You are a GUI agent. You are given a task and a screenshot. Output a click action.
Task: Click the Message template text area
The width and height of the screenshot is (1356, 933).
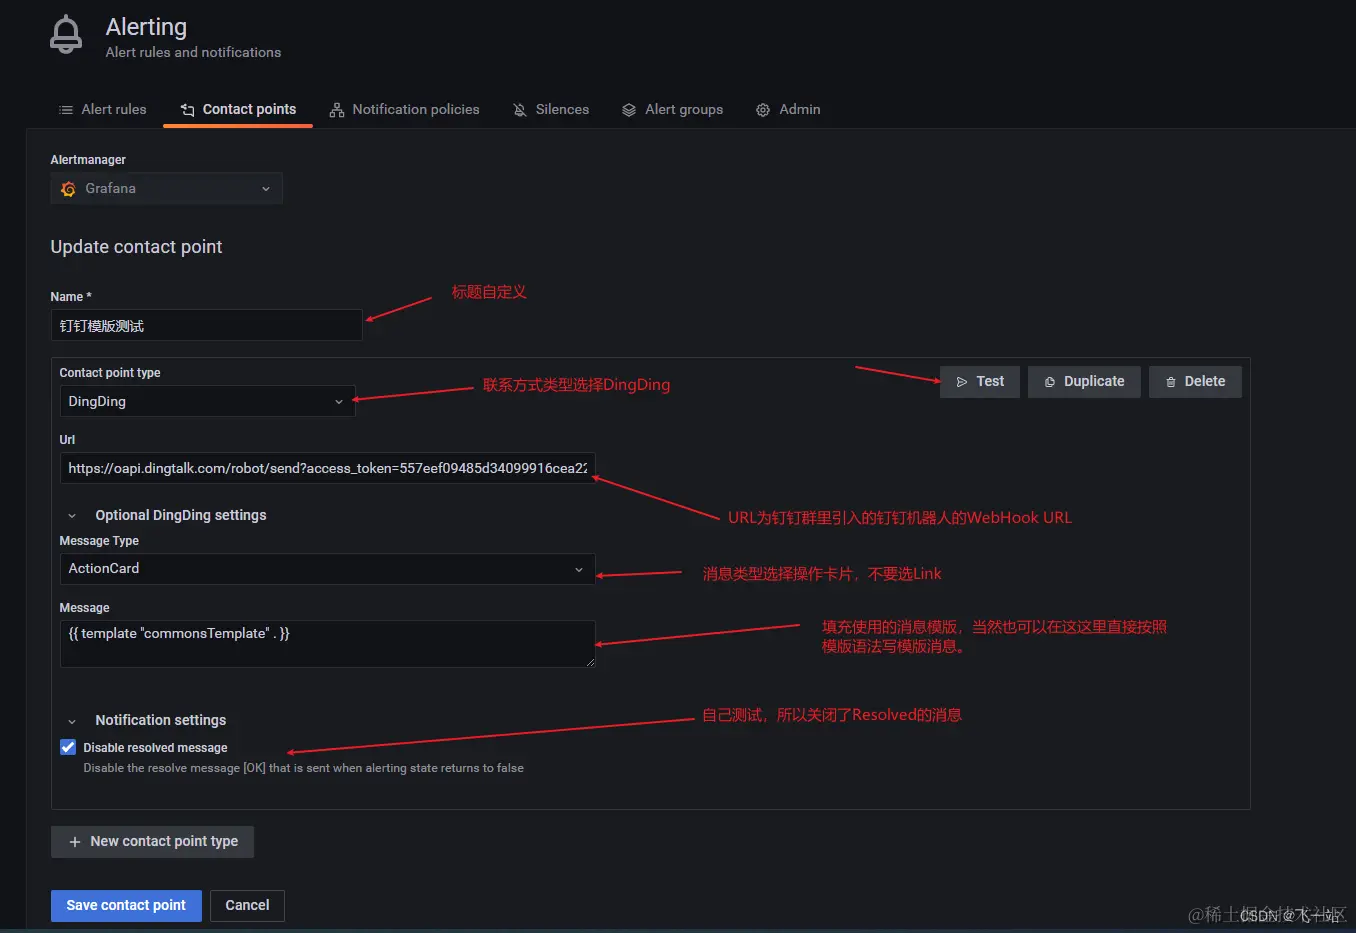(x=327, y=644)
